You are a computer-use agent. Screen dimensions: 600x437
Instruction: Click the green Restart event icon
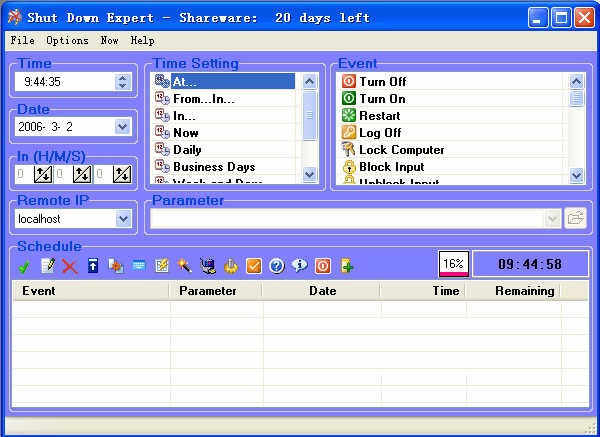point(349,116)
